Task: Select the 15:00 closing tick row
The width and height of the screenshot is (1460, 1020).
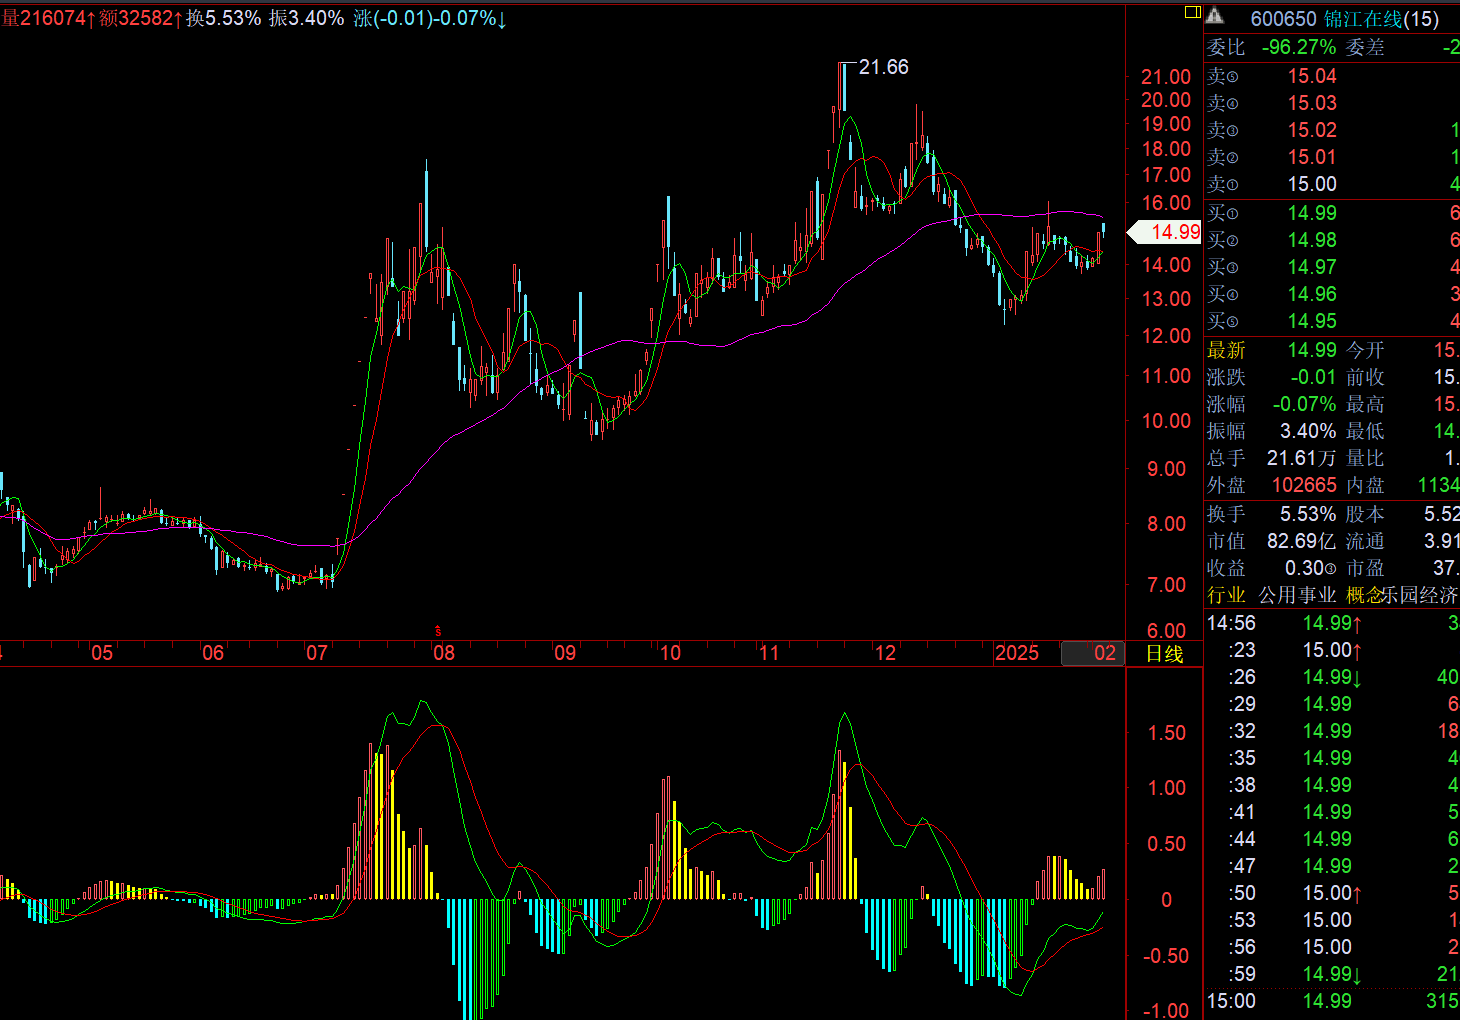Action: coord(1332,1001)
